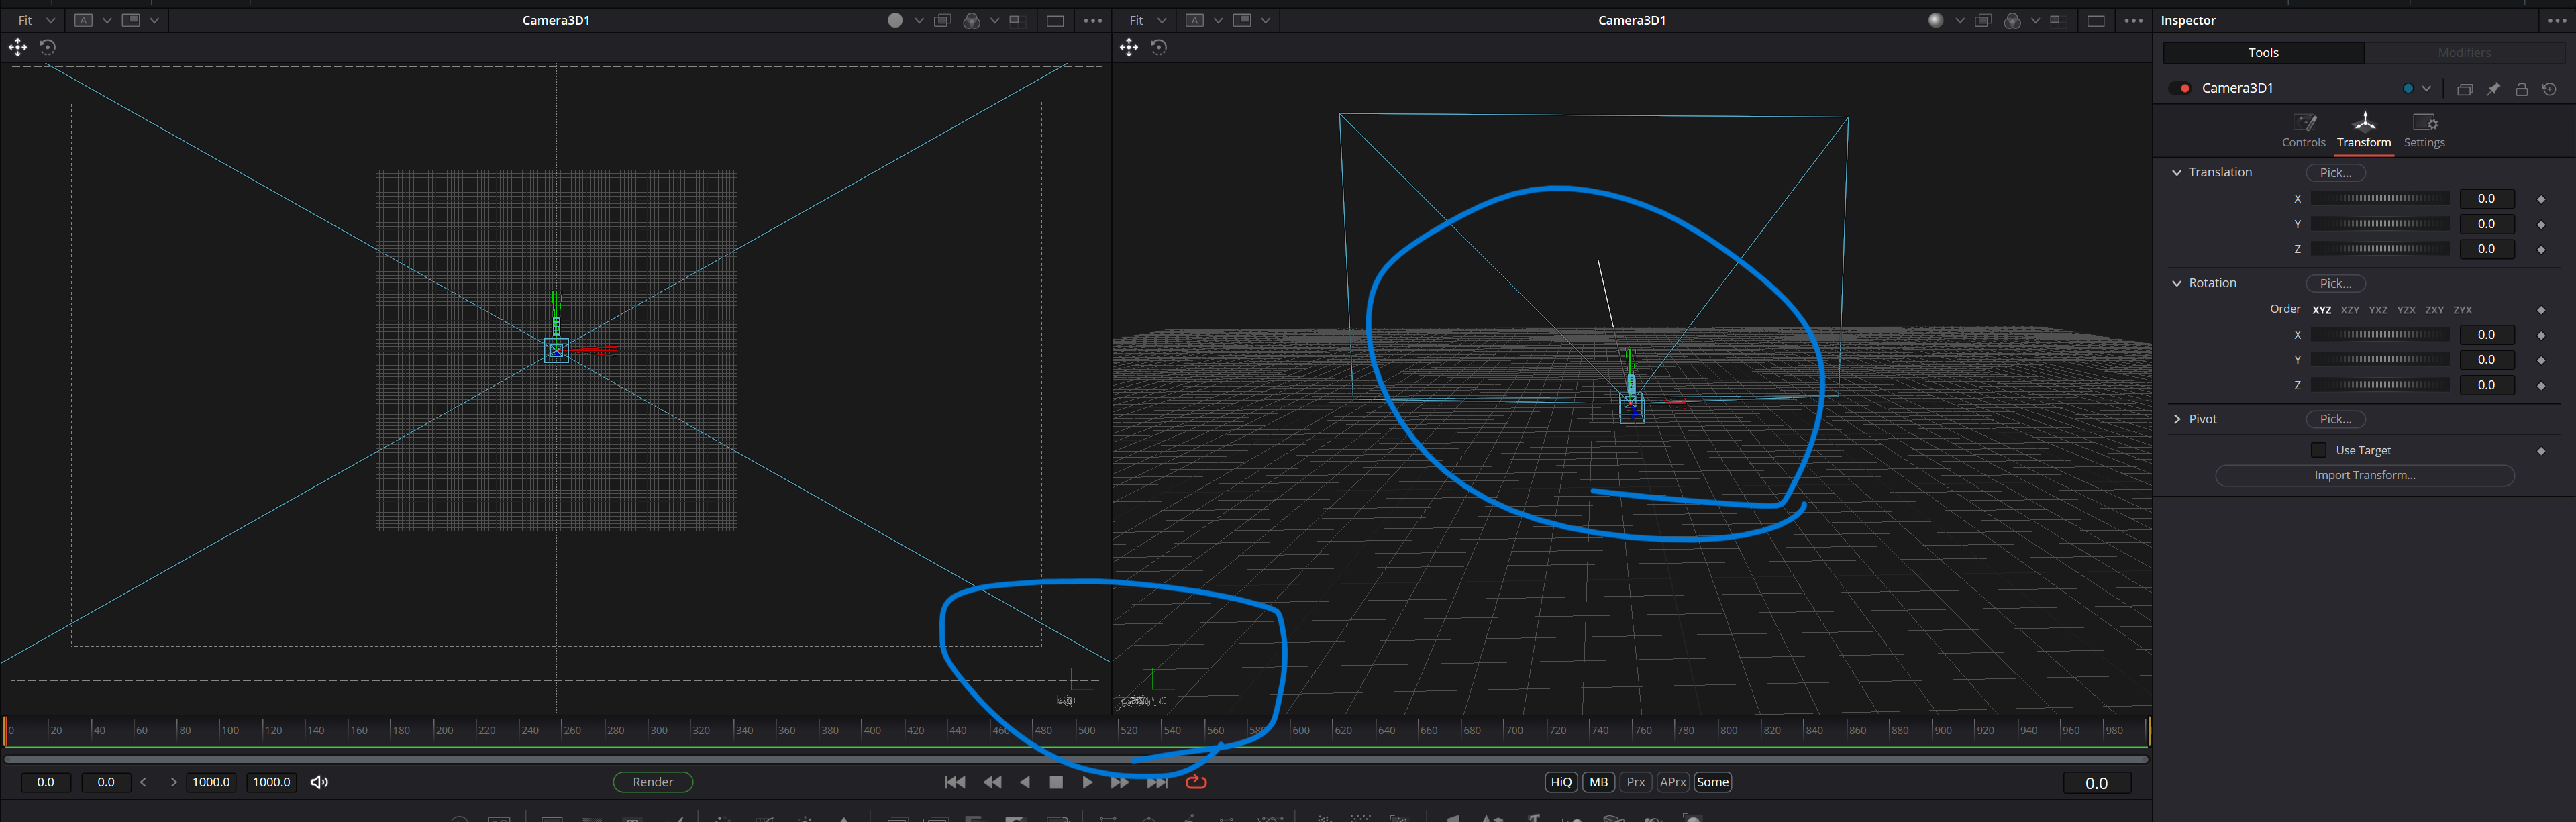
Task: Click Pick button for Translation
Action: [2335, 173]
